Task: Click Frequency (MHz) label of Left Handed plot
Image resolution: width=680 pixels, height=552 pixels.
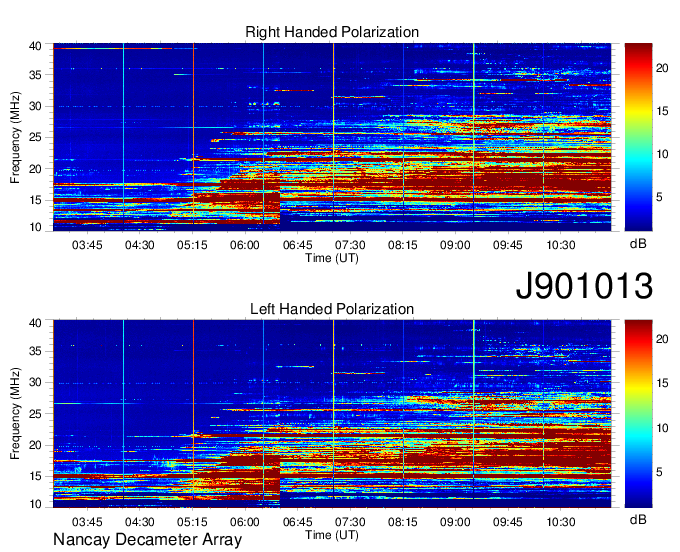Action: tap(15, 414)
